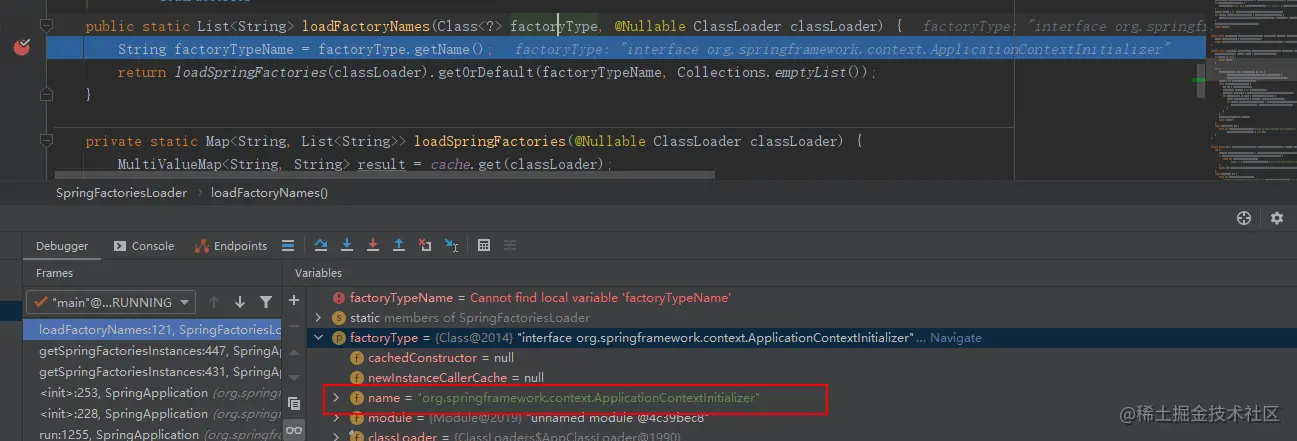
Task: Select the <init>:228 SpringApplication frame
Action: pyautogui.click(x=152, y=414)
